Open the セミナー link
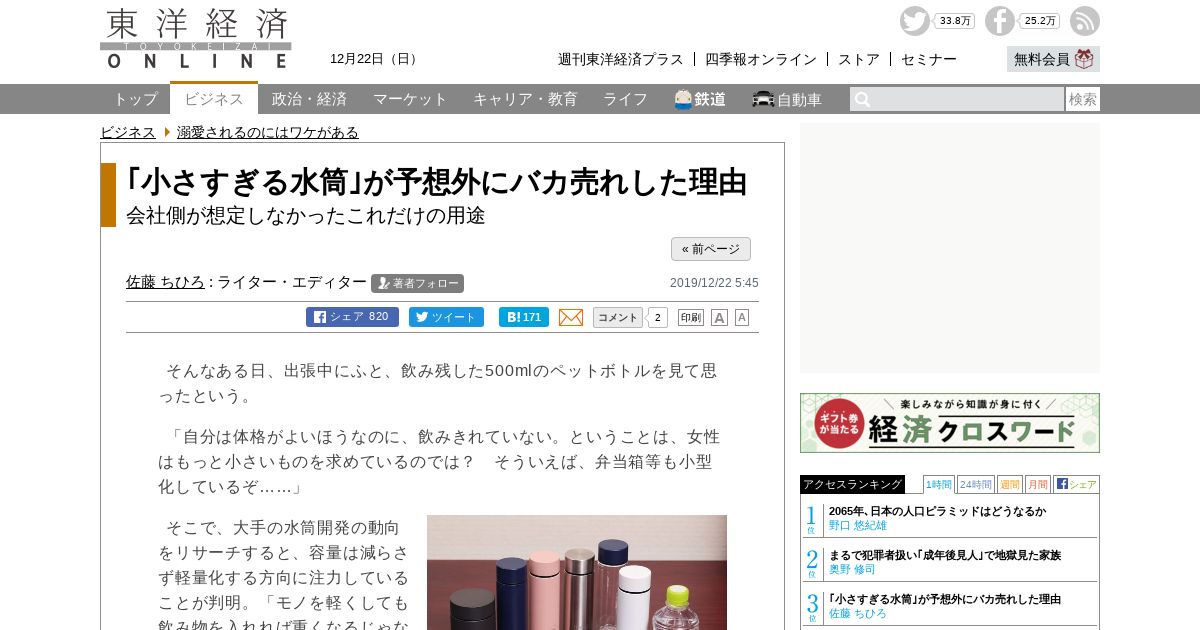Image resolution: width=1200 pixels, height=630 pixels. pyautogui.click(x=929, y=59)
